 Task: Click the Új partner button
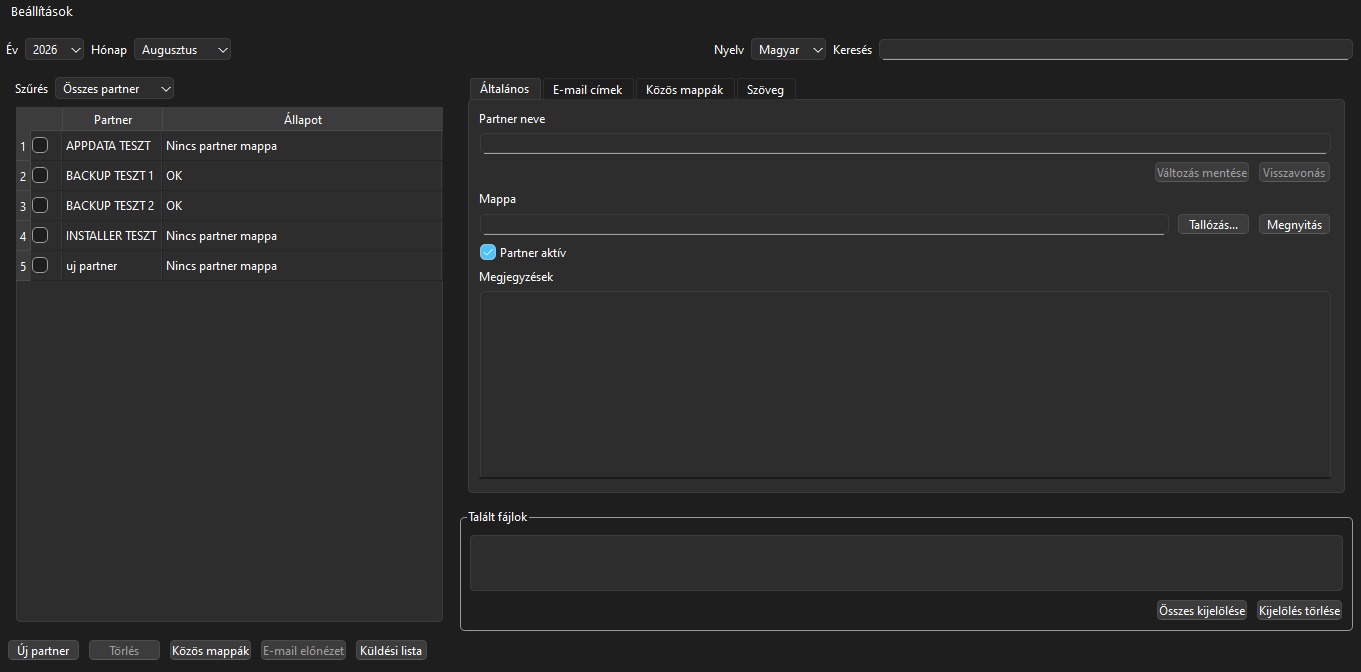[44, 650]
